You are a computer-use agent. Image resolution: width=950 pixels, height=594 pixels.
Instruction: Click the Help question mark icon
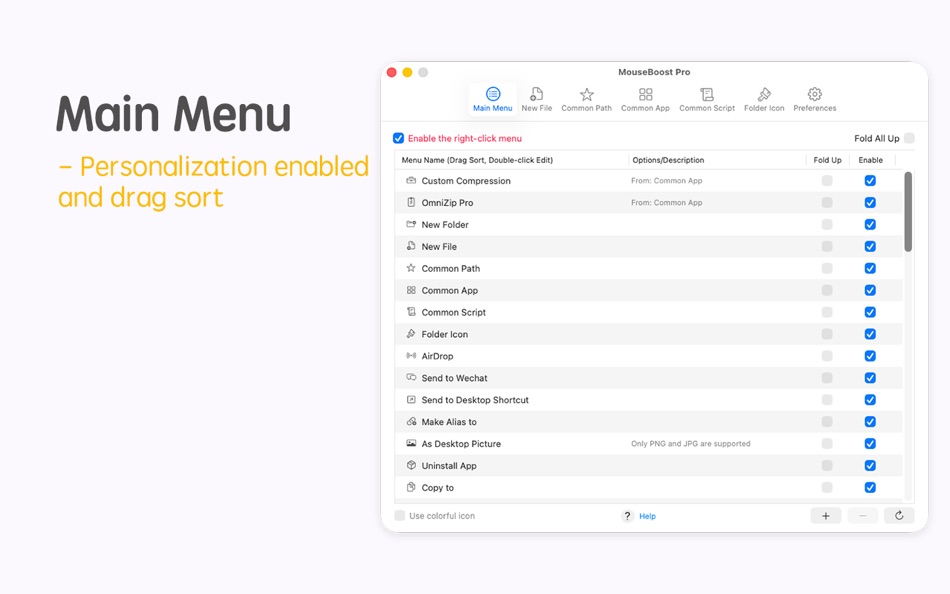pos(627,515)
